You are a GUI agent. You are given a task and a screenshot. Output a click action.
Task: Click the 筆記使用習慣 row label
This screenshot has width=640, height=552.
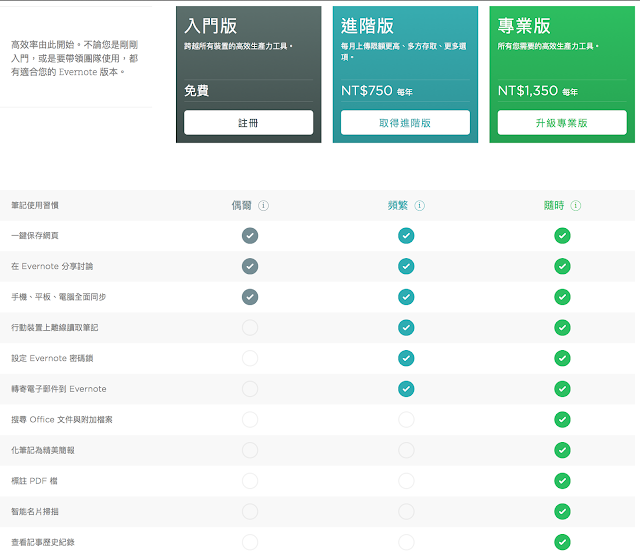pos(35,205)
